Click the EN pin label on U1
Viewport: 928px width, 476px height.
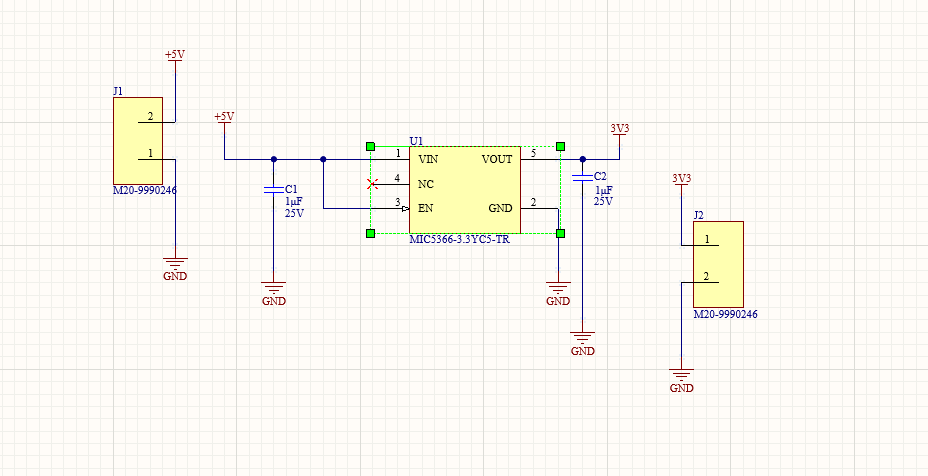[x=426, y=208]
